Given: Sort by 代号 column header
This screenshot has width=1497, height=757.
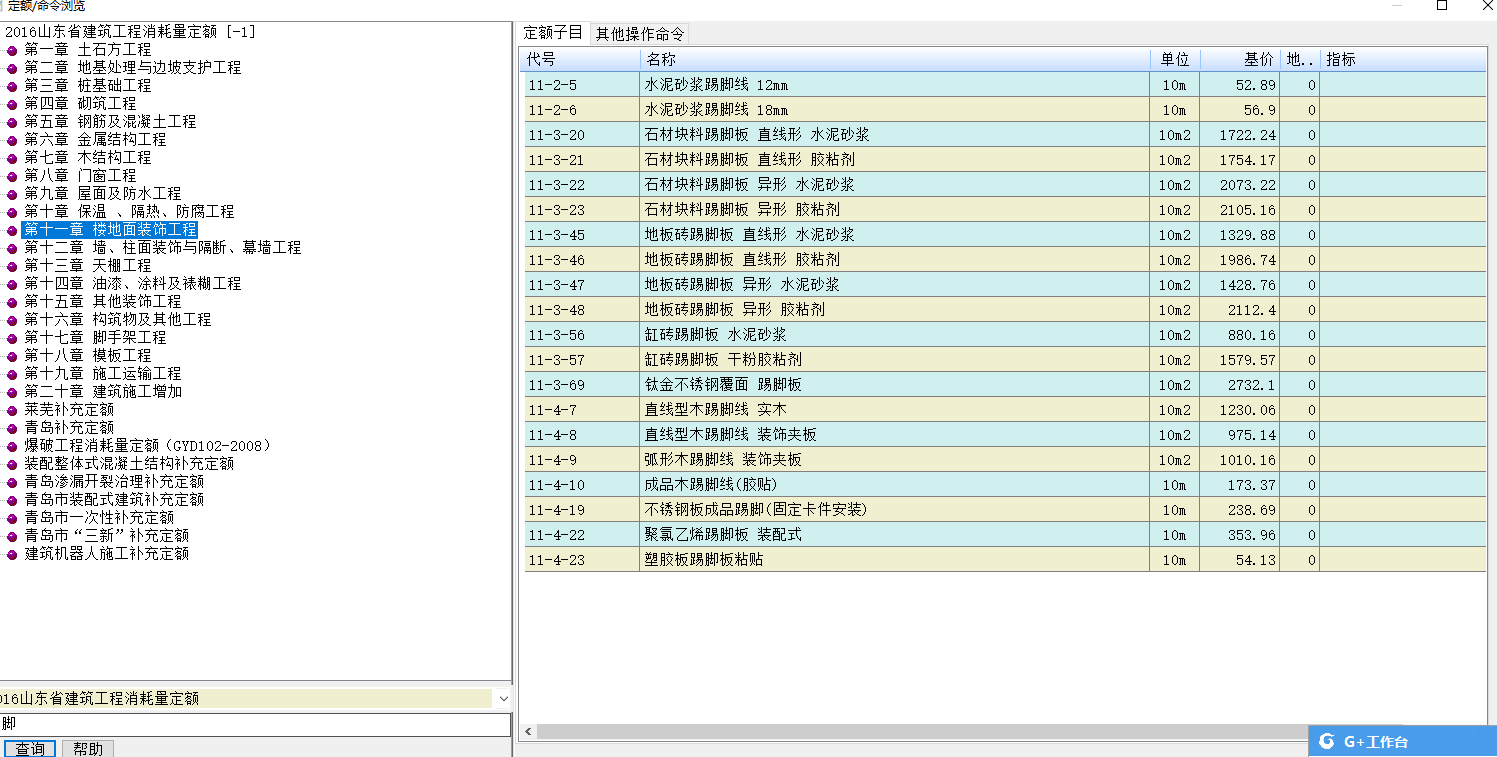Looking at the screenshot, I should pyautogui.click(x=582, y=60).
